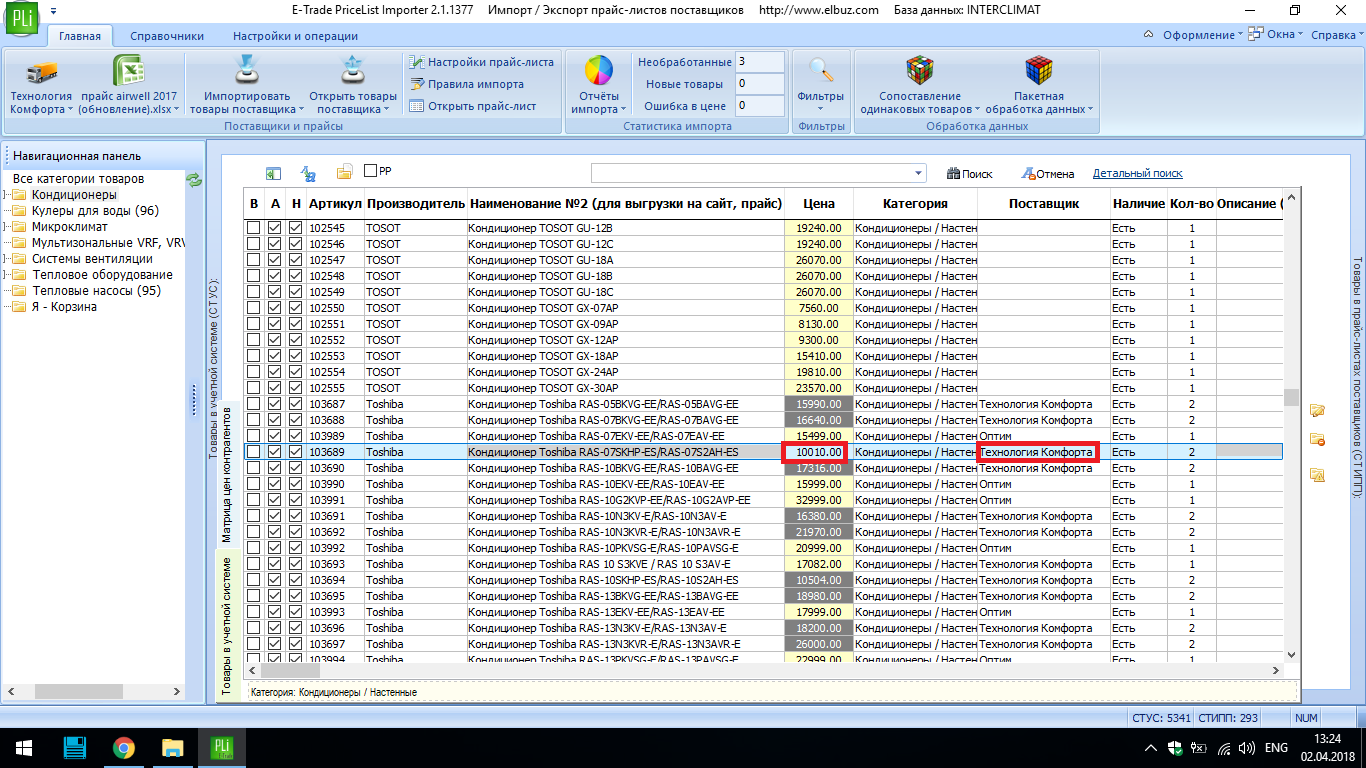Click the Сопоставление одинаковых товаров Rubik's cube icon

tap(920, 72)
